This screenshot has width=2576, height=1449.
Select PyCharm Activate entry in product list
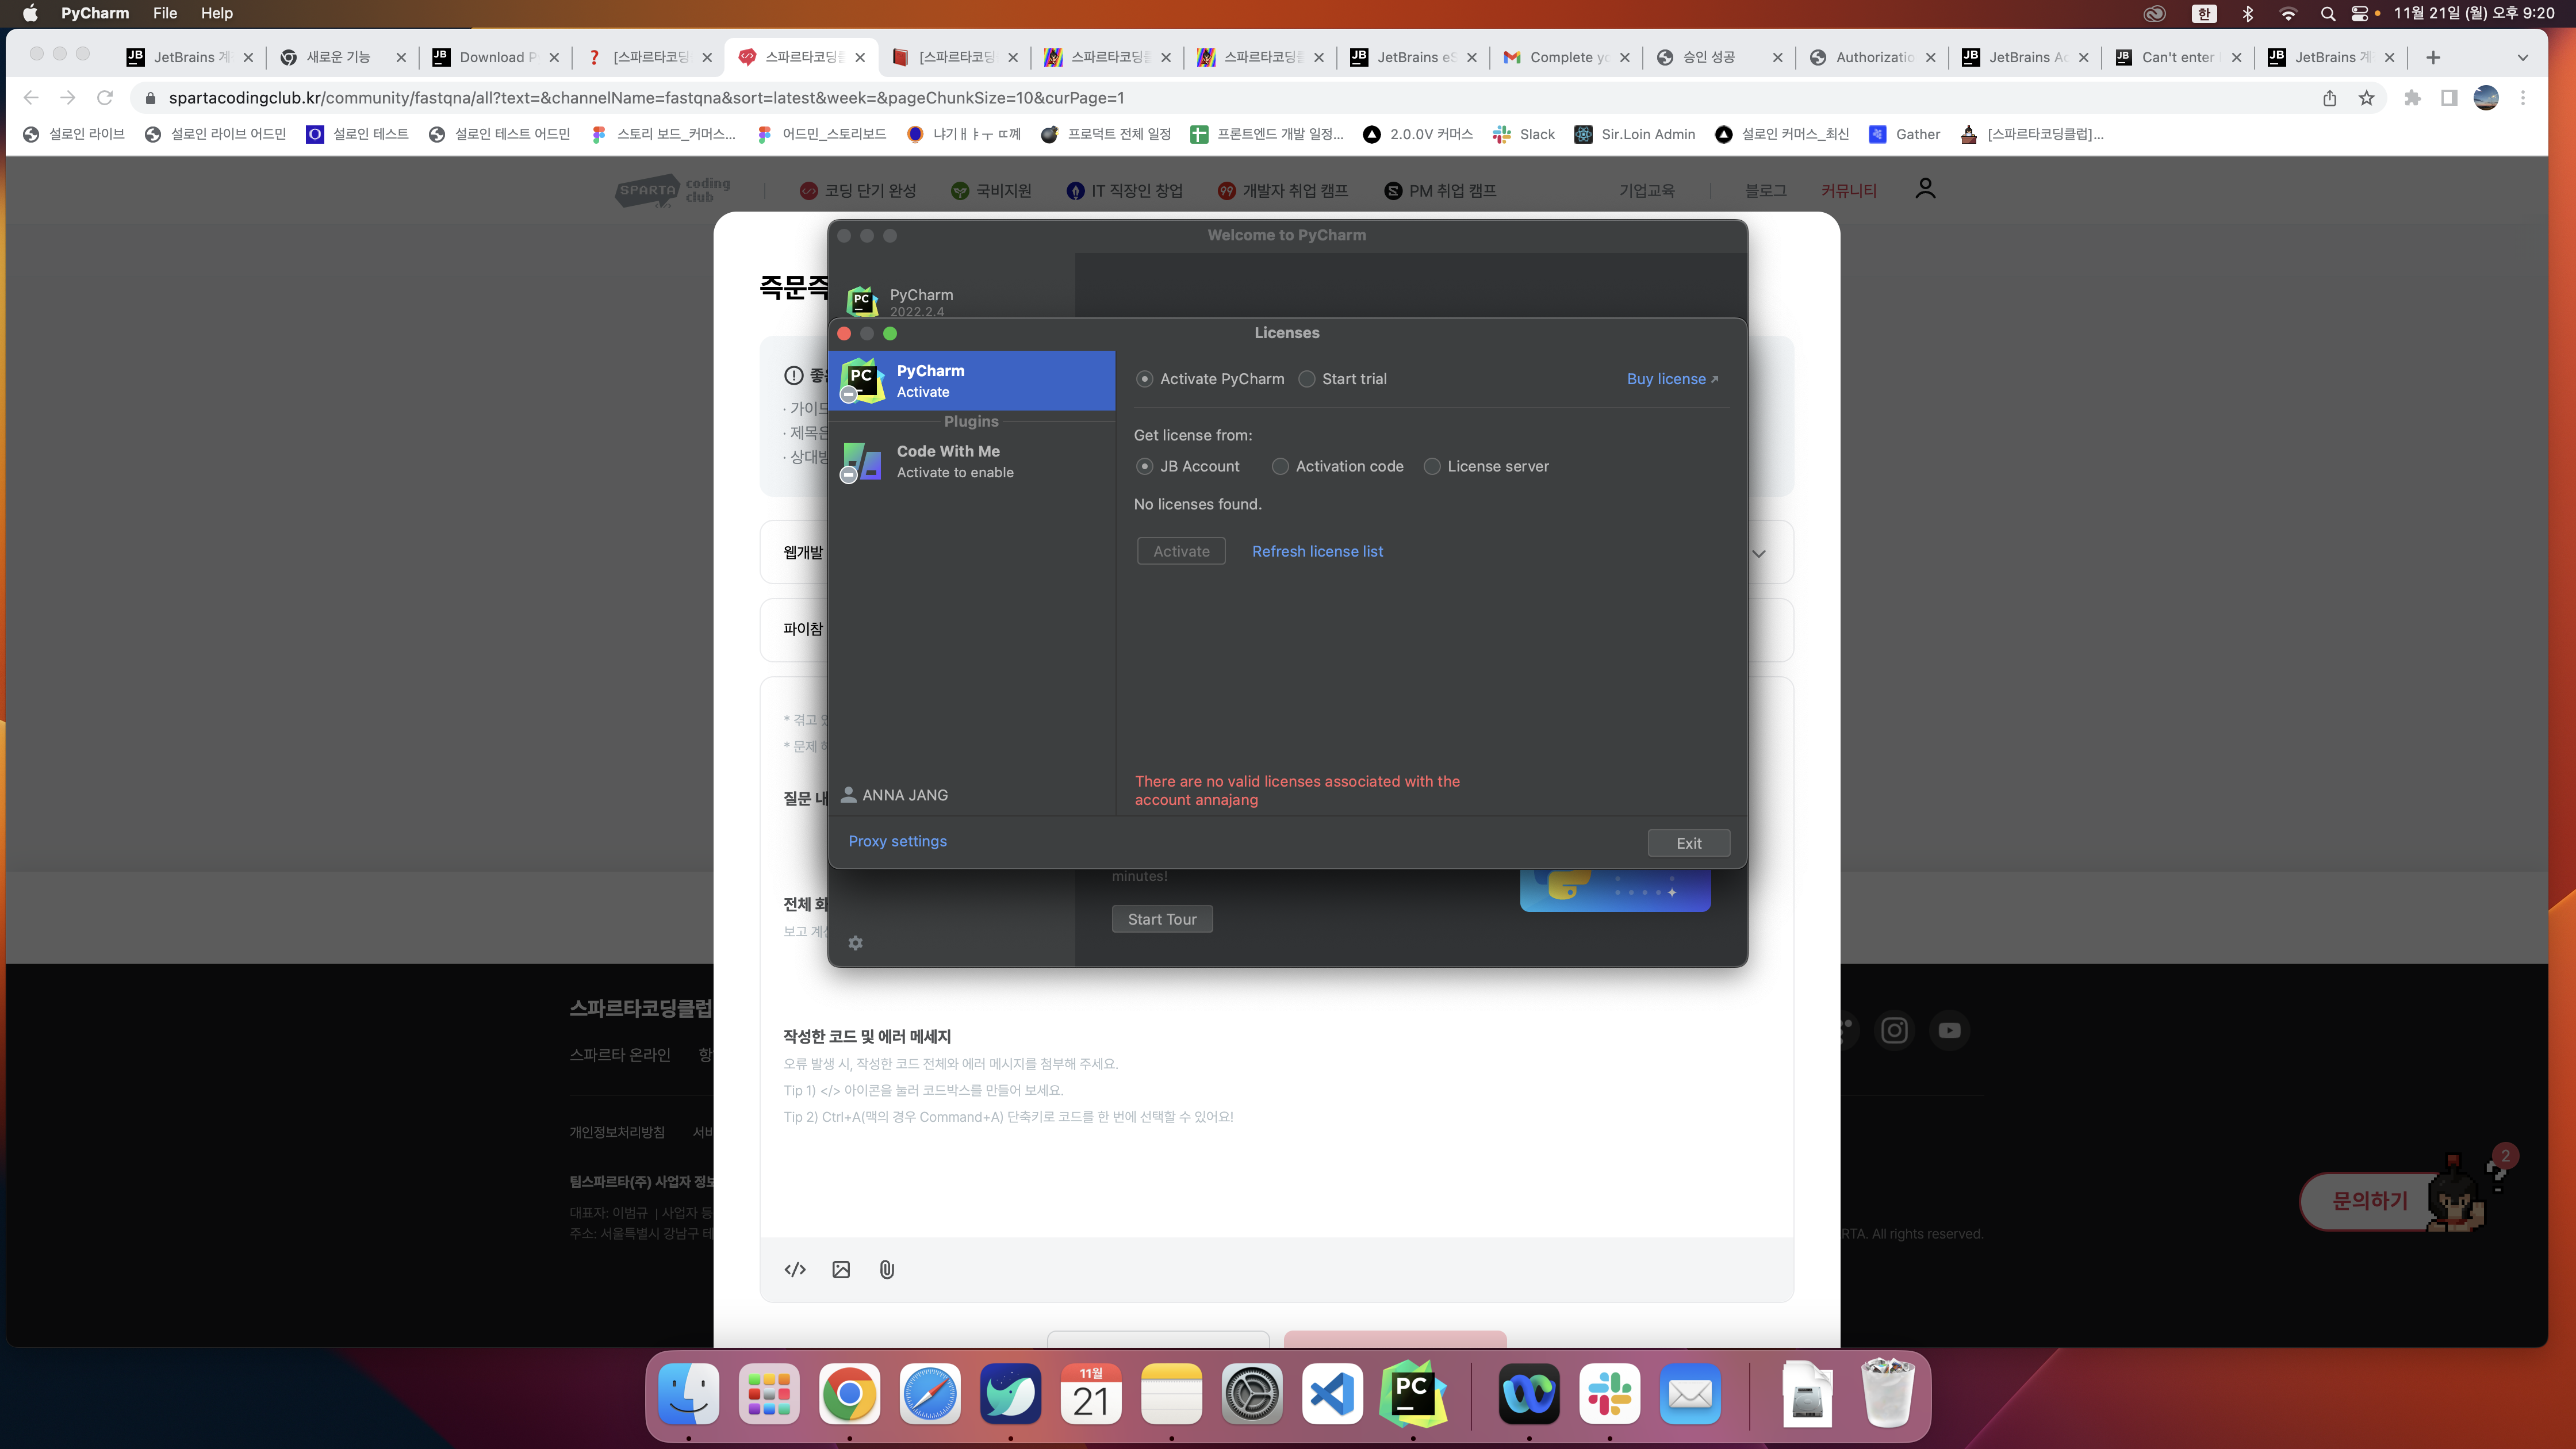(x=972, y=381)
